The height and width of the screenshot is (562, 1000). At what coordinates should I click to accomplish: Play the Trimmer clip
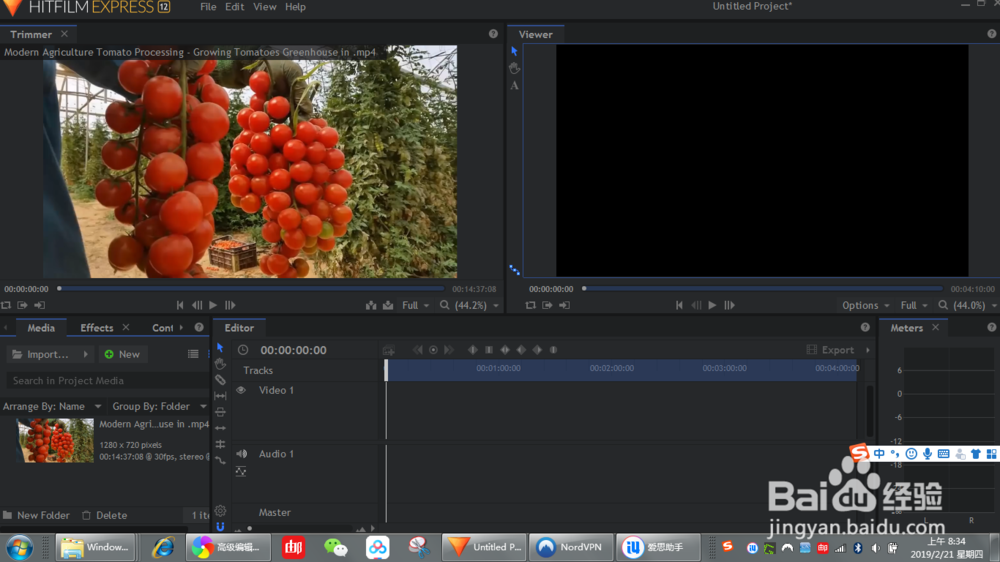pos(213,306)
